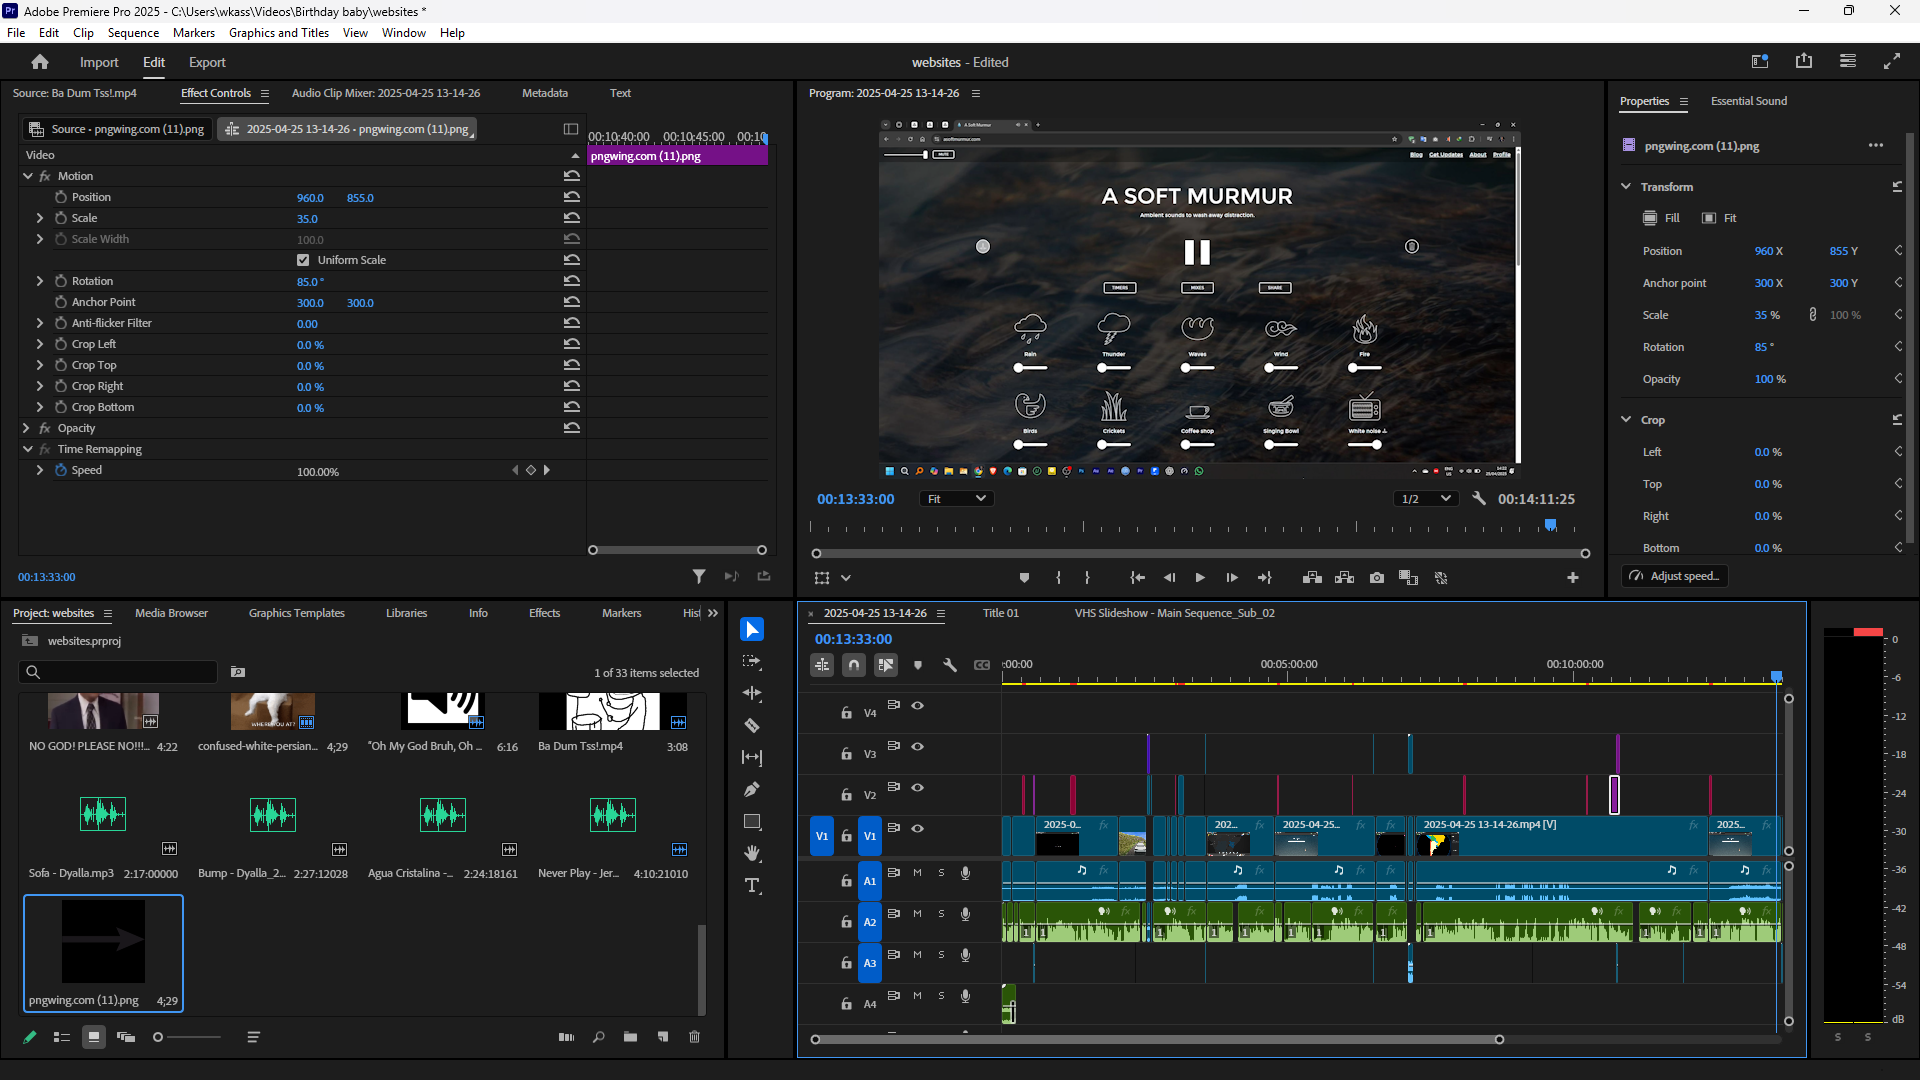
Task: Select the Pen tool in the timeline toolbar
Action: point(752,789)
